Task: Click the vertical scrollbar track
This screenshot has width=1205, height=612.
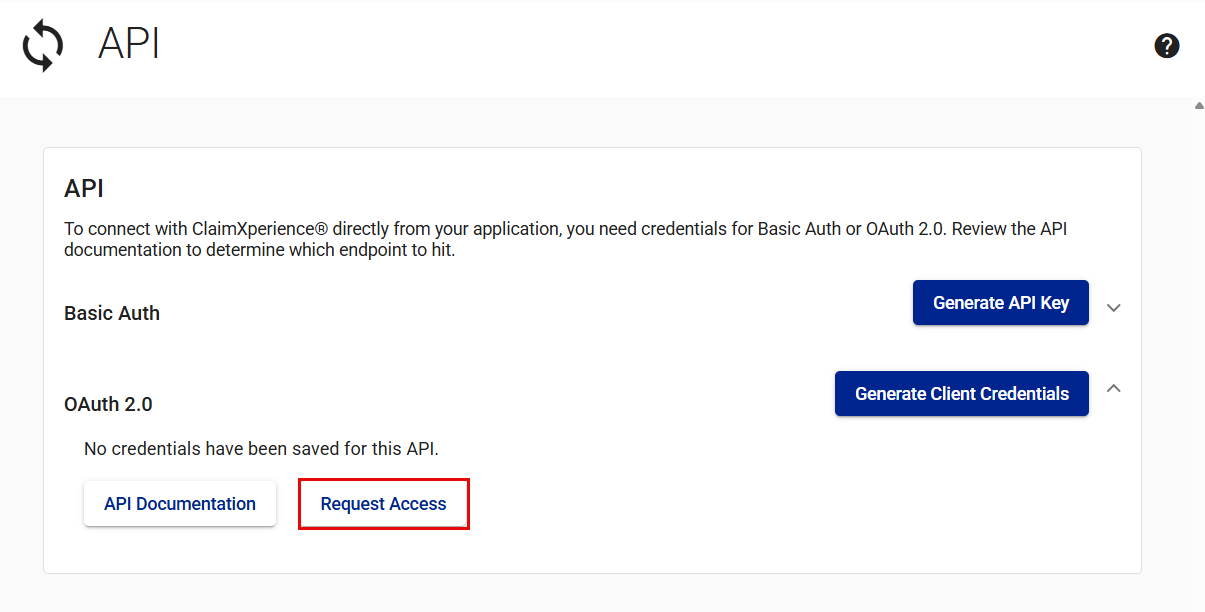Action: tap(1198, 350)
